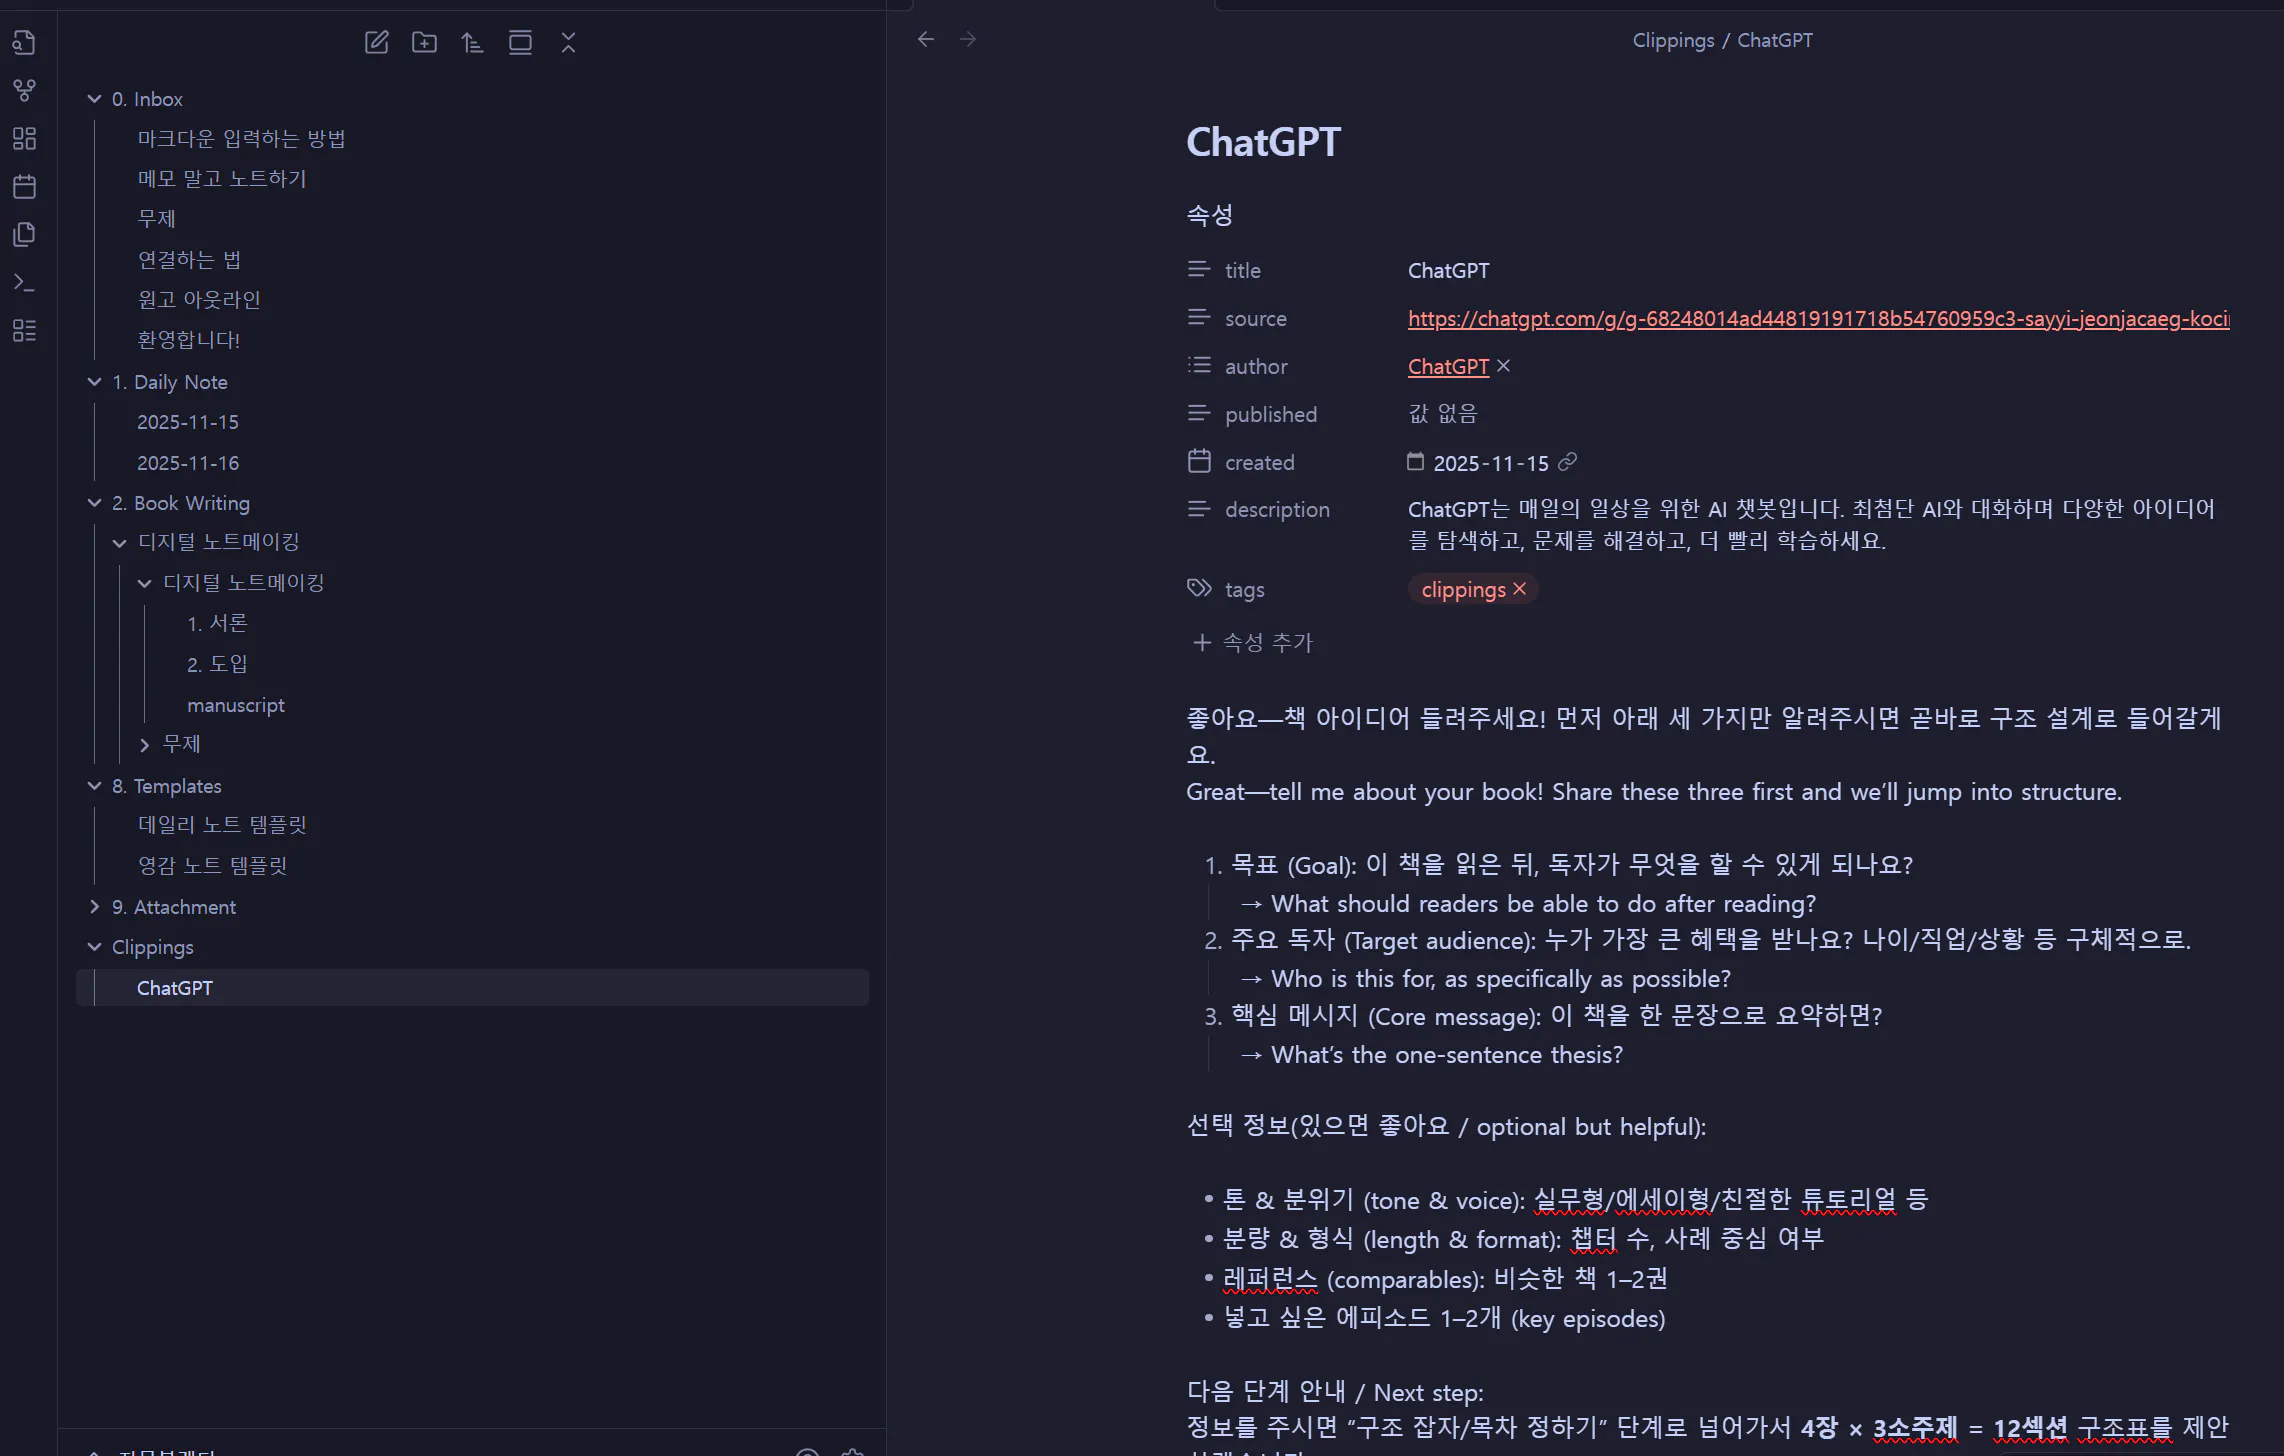Screen dimensions: 2284x1456
Task: Click the ChatGPT note title heading
Action: pyautogui.click(x=1263, y=142)
